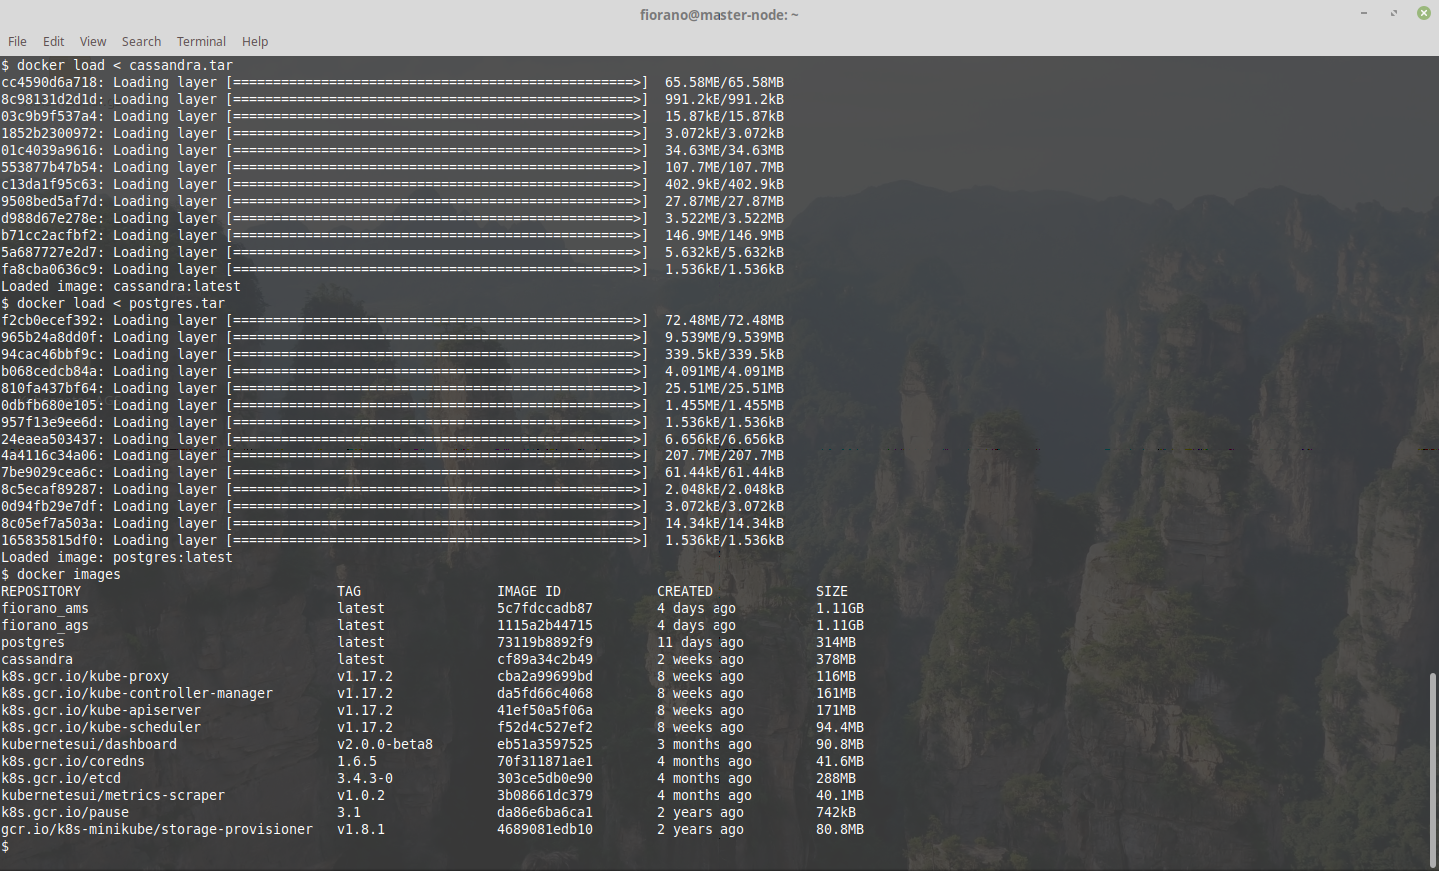Open the Terminal menu
This screenshot has width=1440, height=871.
[201, 41]
